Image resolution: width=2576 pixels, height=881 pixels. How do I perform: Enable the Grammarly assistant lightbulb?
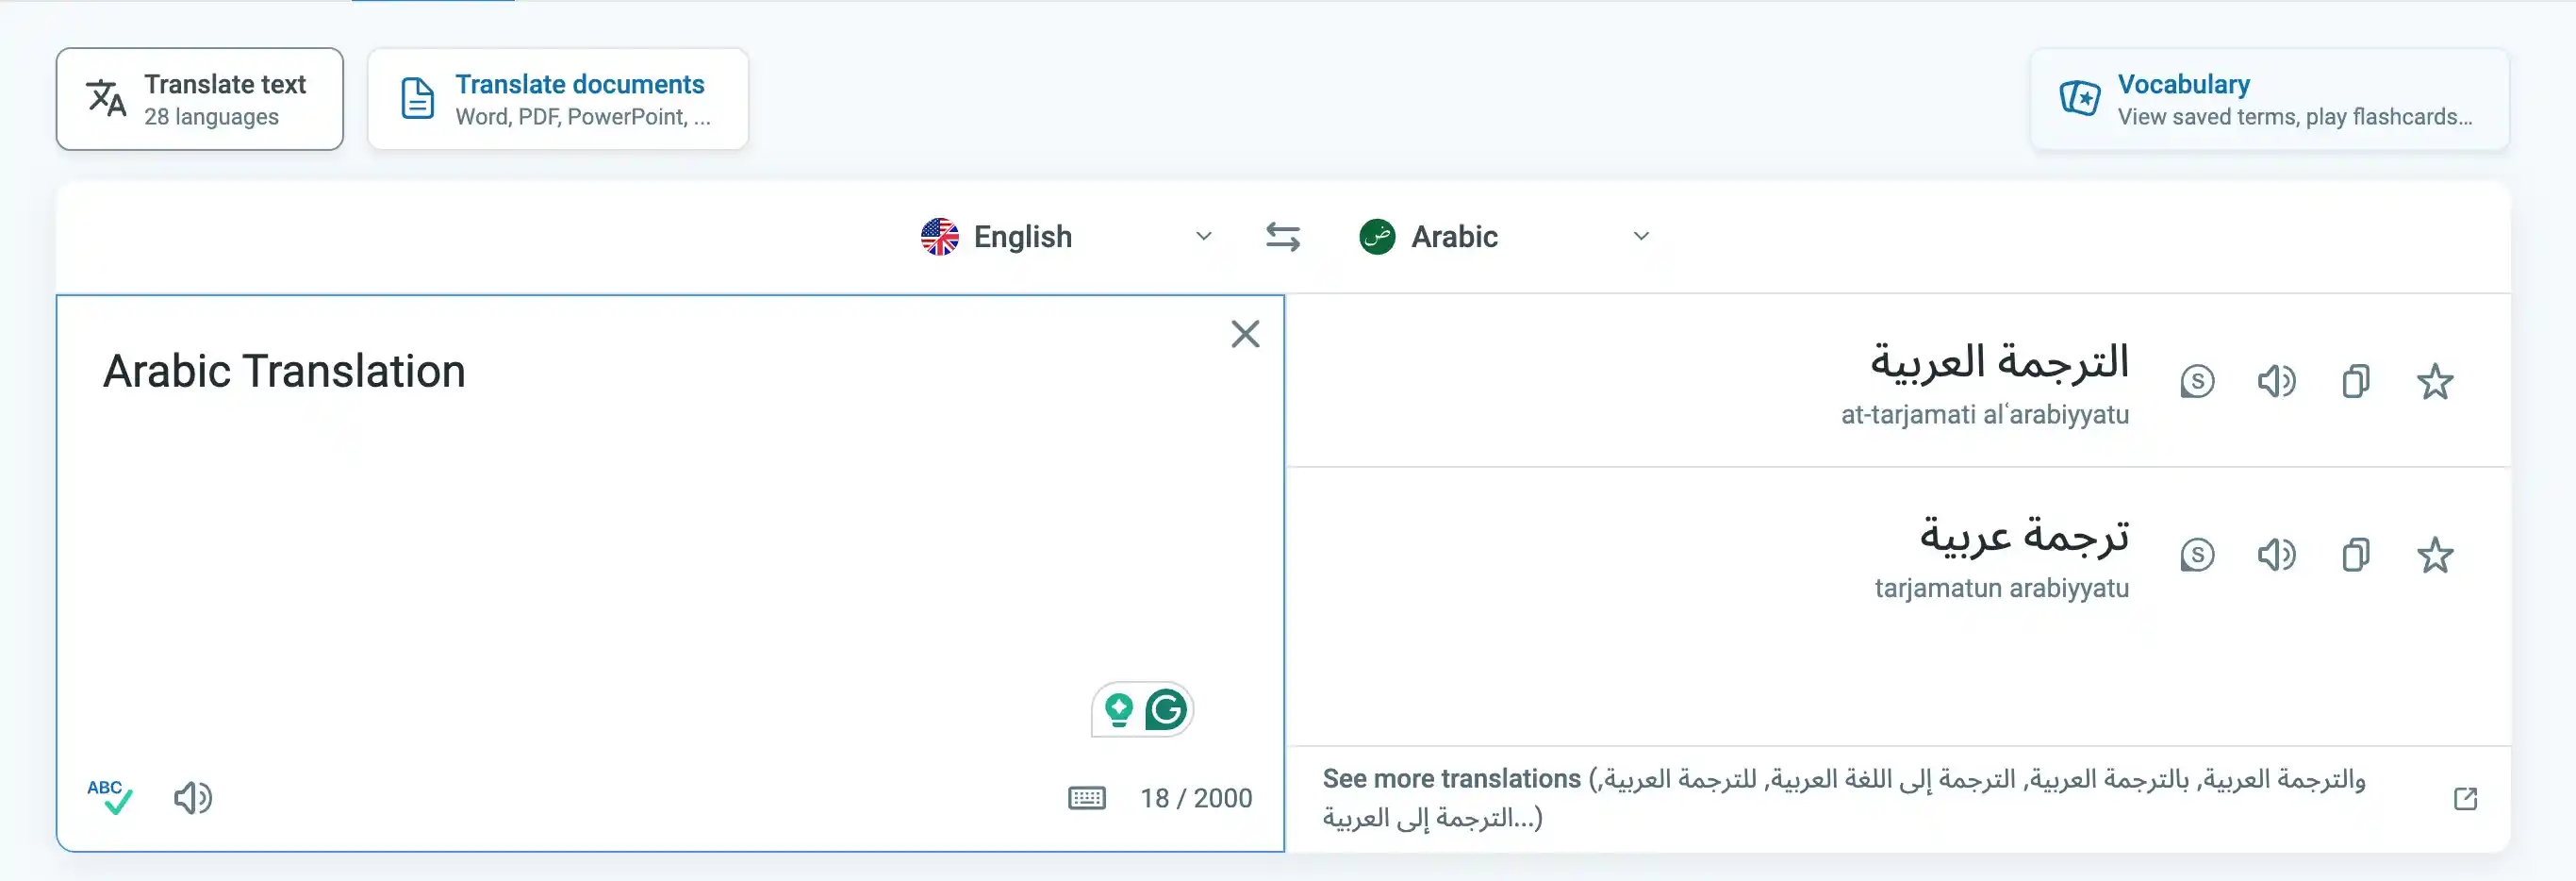(1120, 709)
